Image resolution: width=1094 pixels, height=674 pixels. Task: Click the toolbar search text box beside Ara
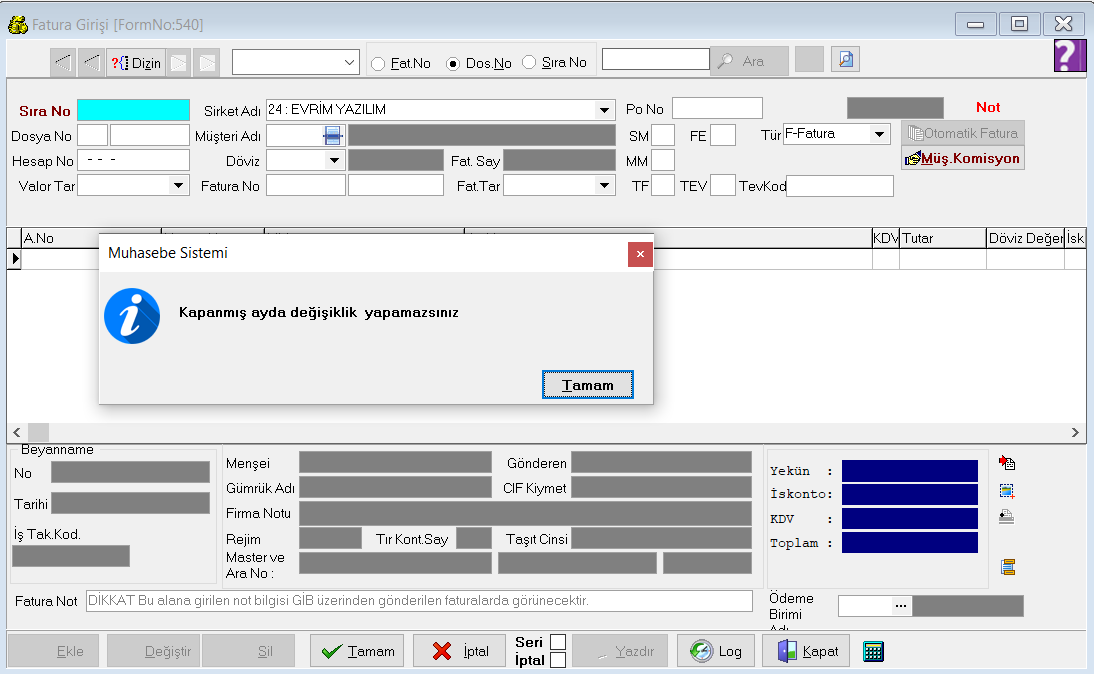(656, 59)
